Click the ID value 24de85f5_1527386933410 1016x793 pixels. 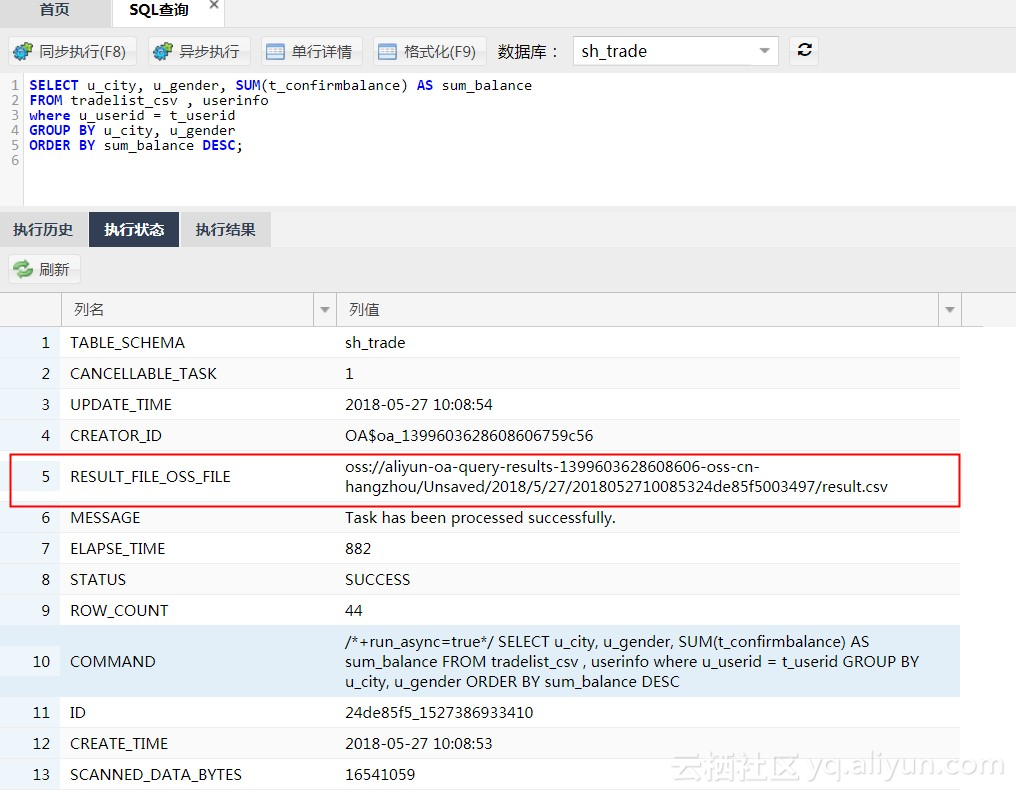coord(439,713)
